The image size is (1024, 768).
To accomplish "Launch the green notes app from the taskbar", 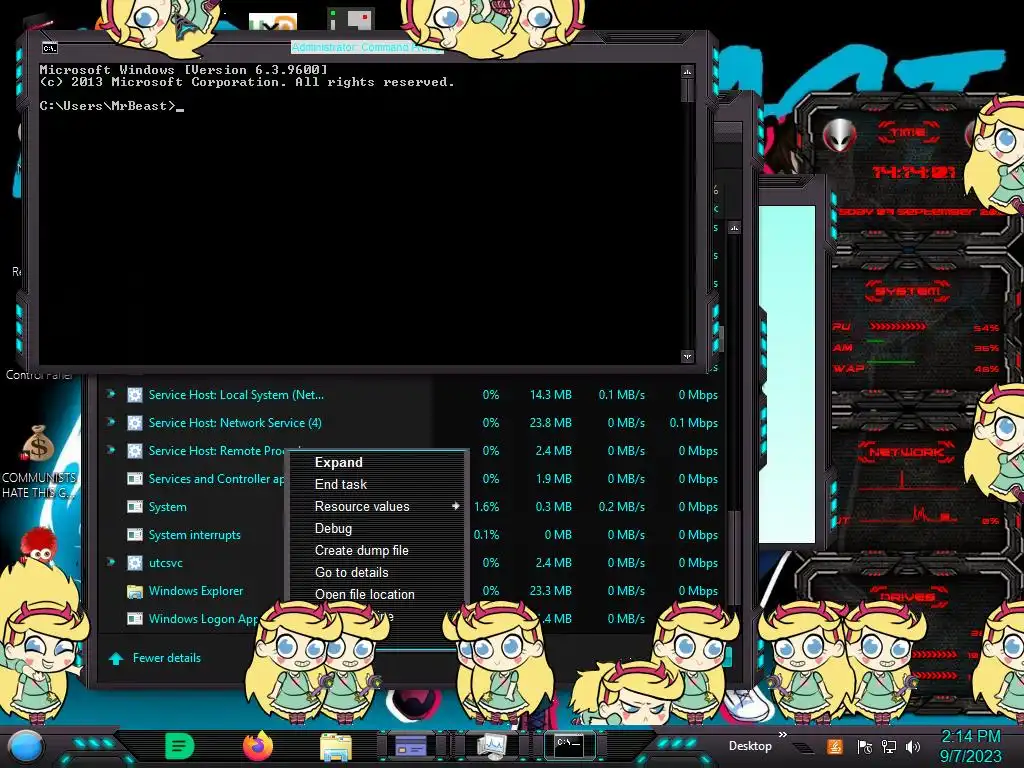I will [x=180, y=746].
